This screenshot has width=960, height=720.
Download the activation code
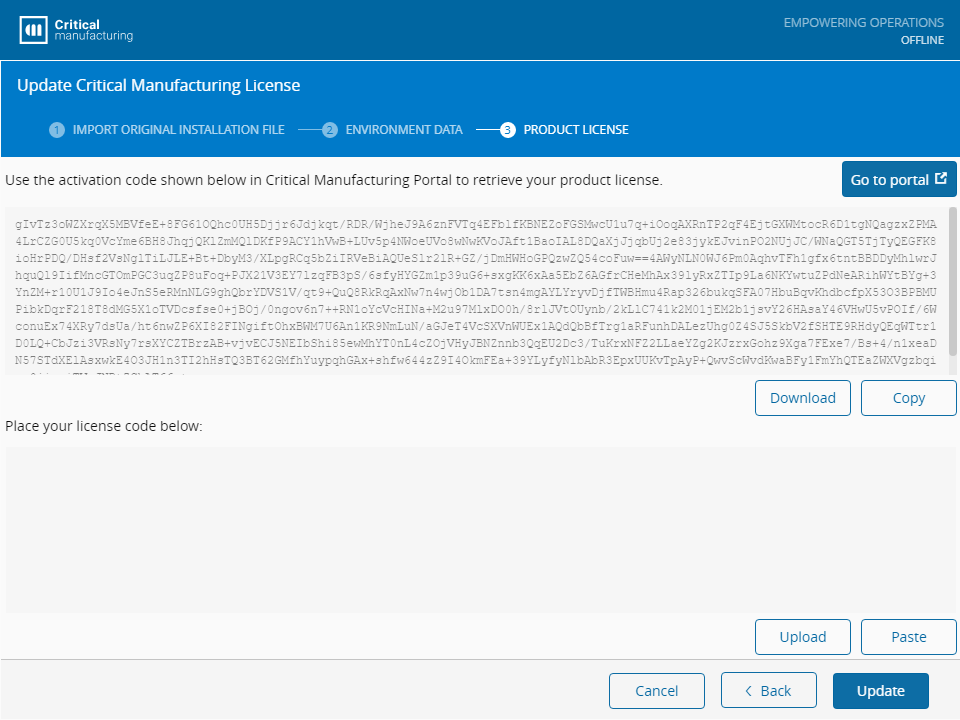point(803,398)
